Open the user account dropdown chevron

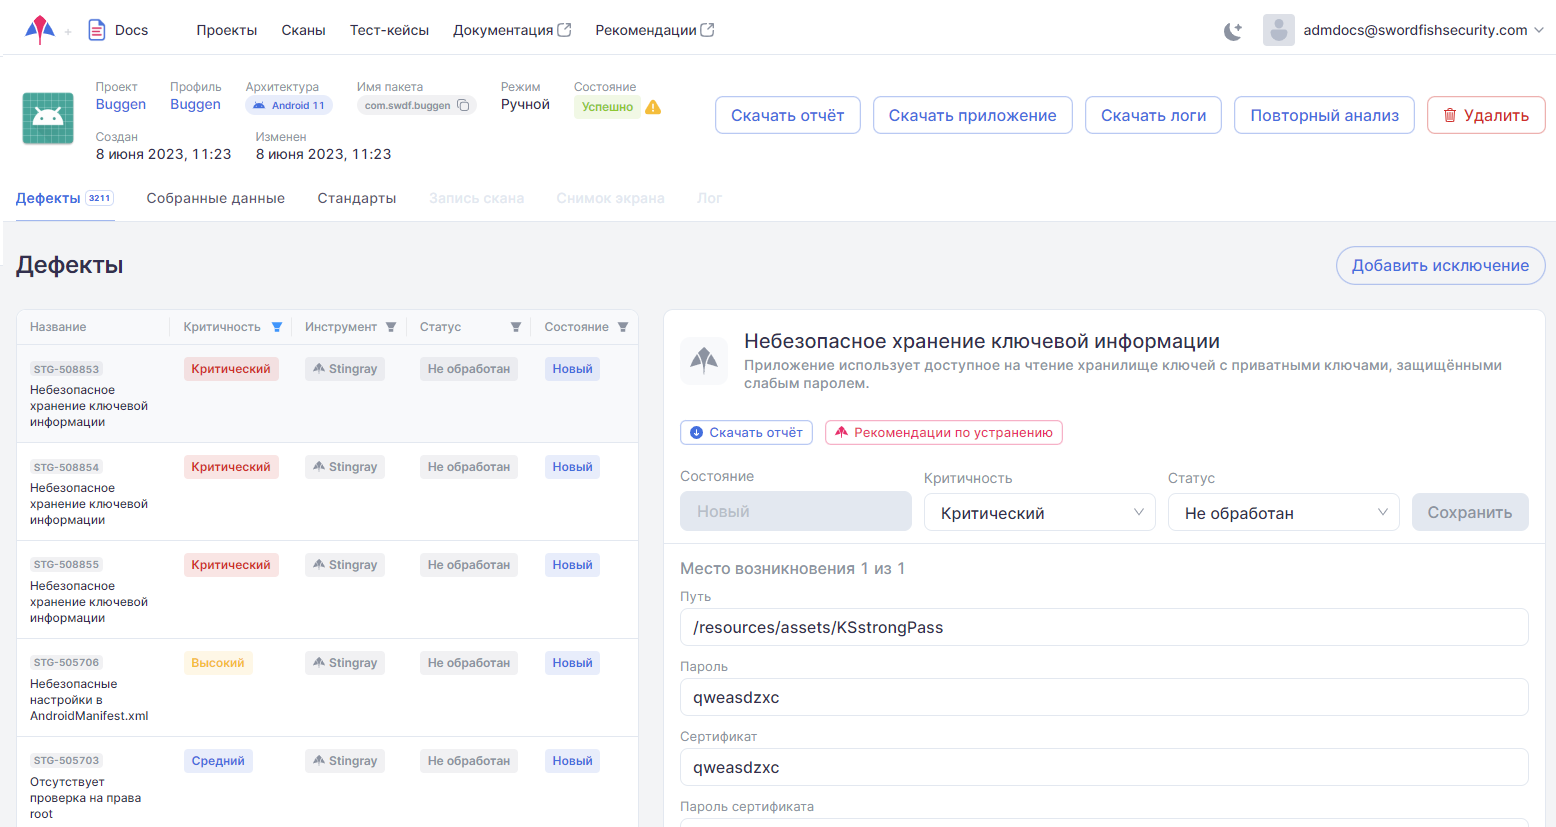tap(1539, 30)
